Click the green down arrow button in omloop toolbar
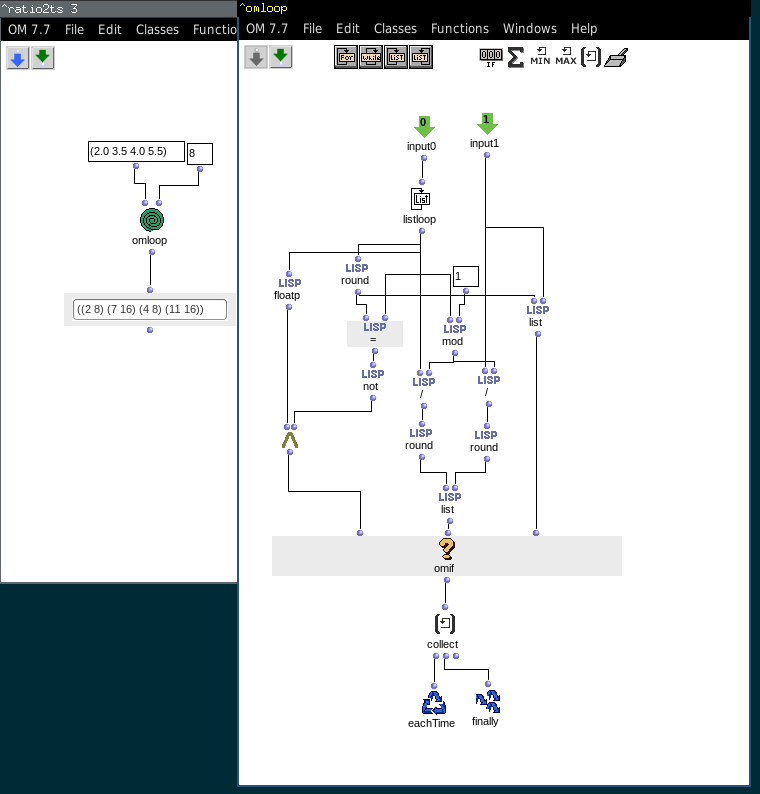Viewport: 760px width, 794px height. point(281,57)
